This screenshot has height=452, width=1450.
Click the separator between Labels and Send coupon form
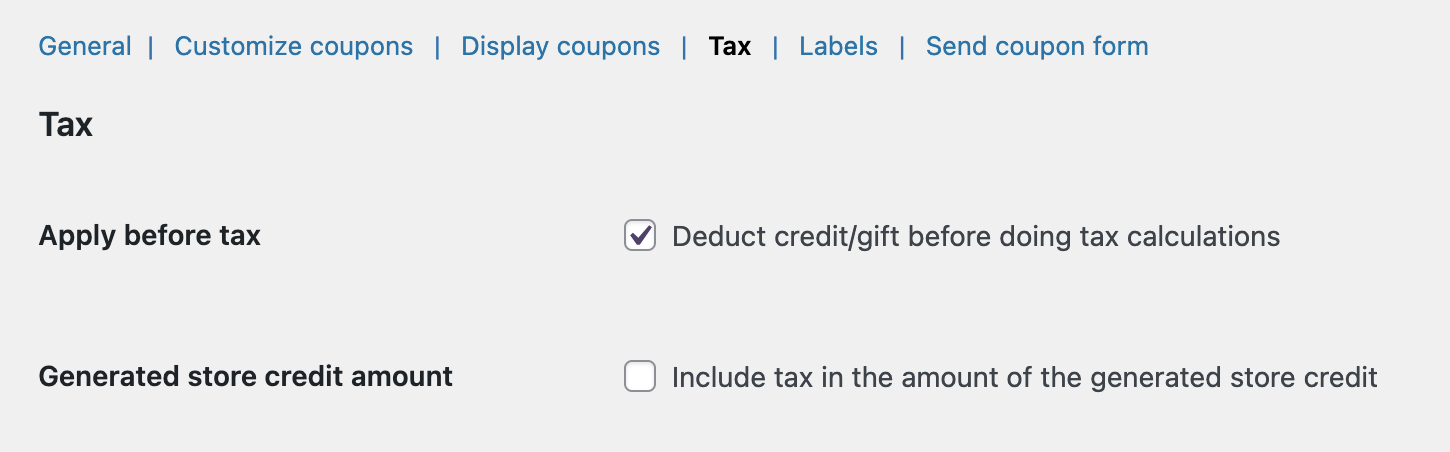[902, 46]
